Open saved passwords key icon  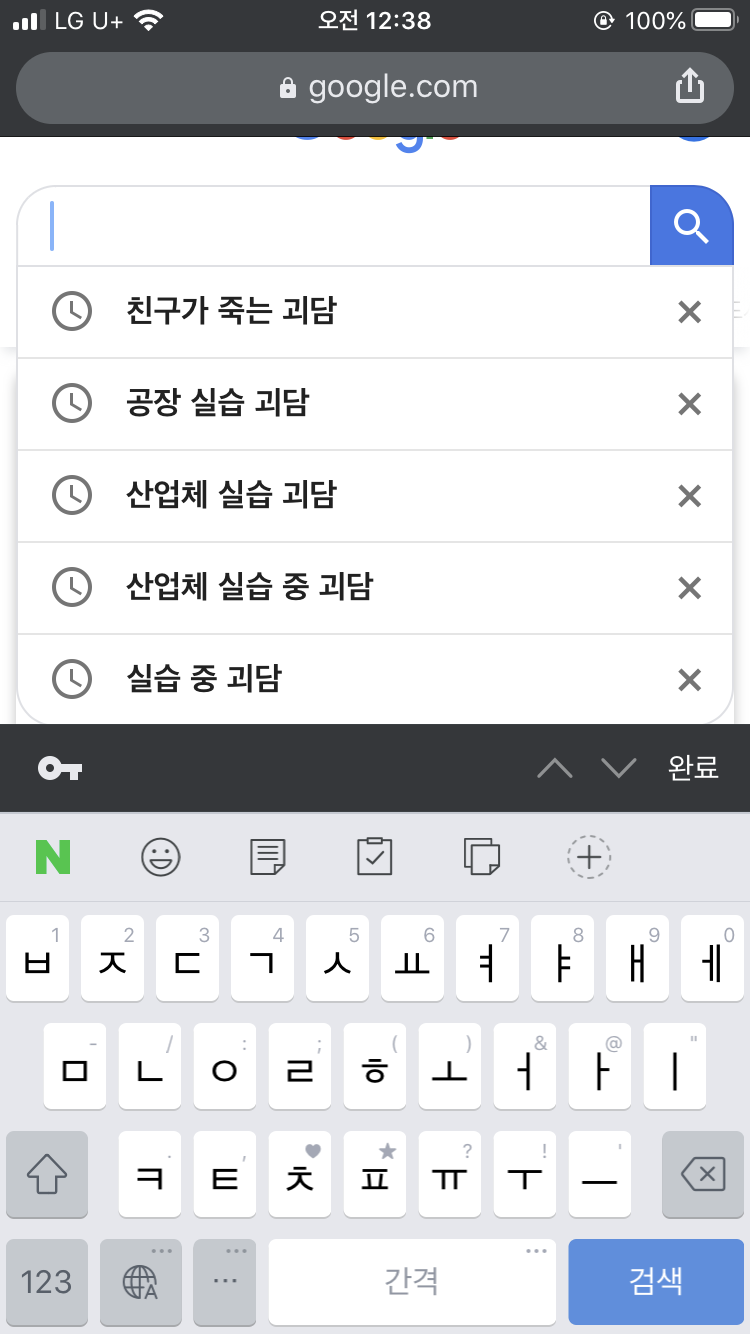tap(60, 768)
